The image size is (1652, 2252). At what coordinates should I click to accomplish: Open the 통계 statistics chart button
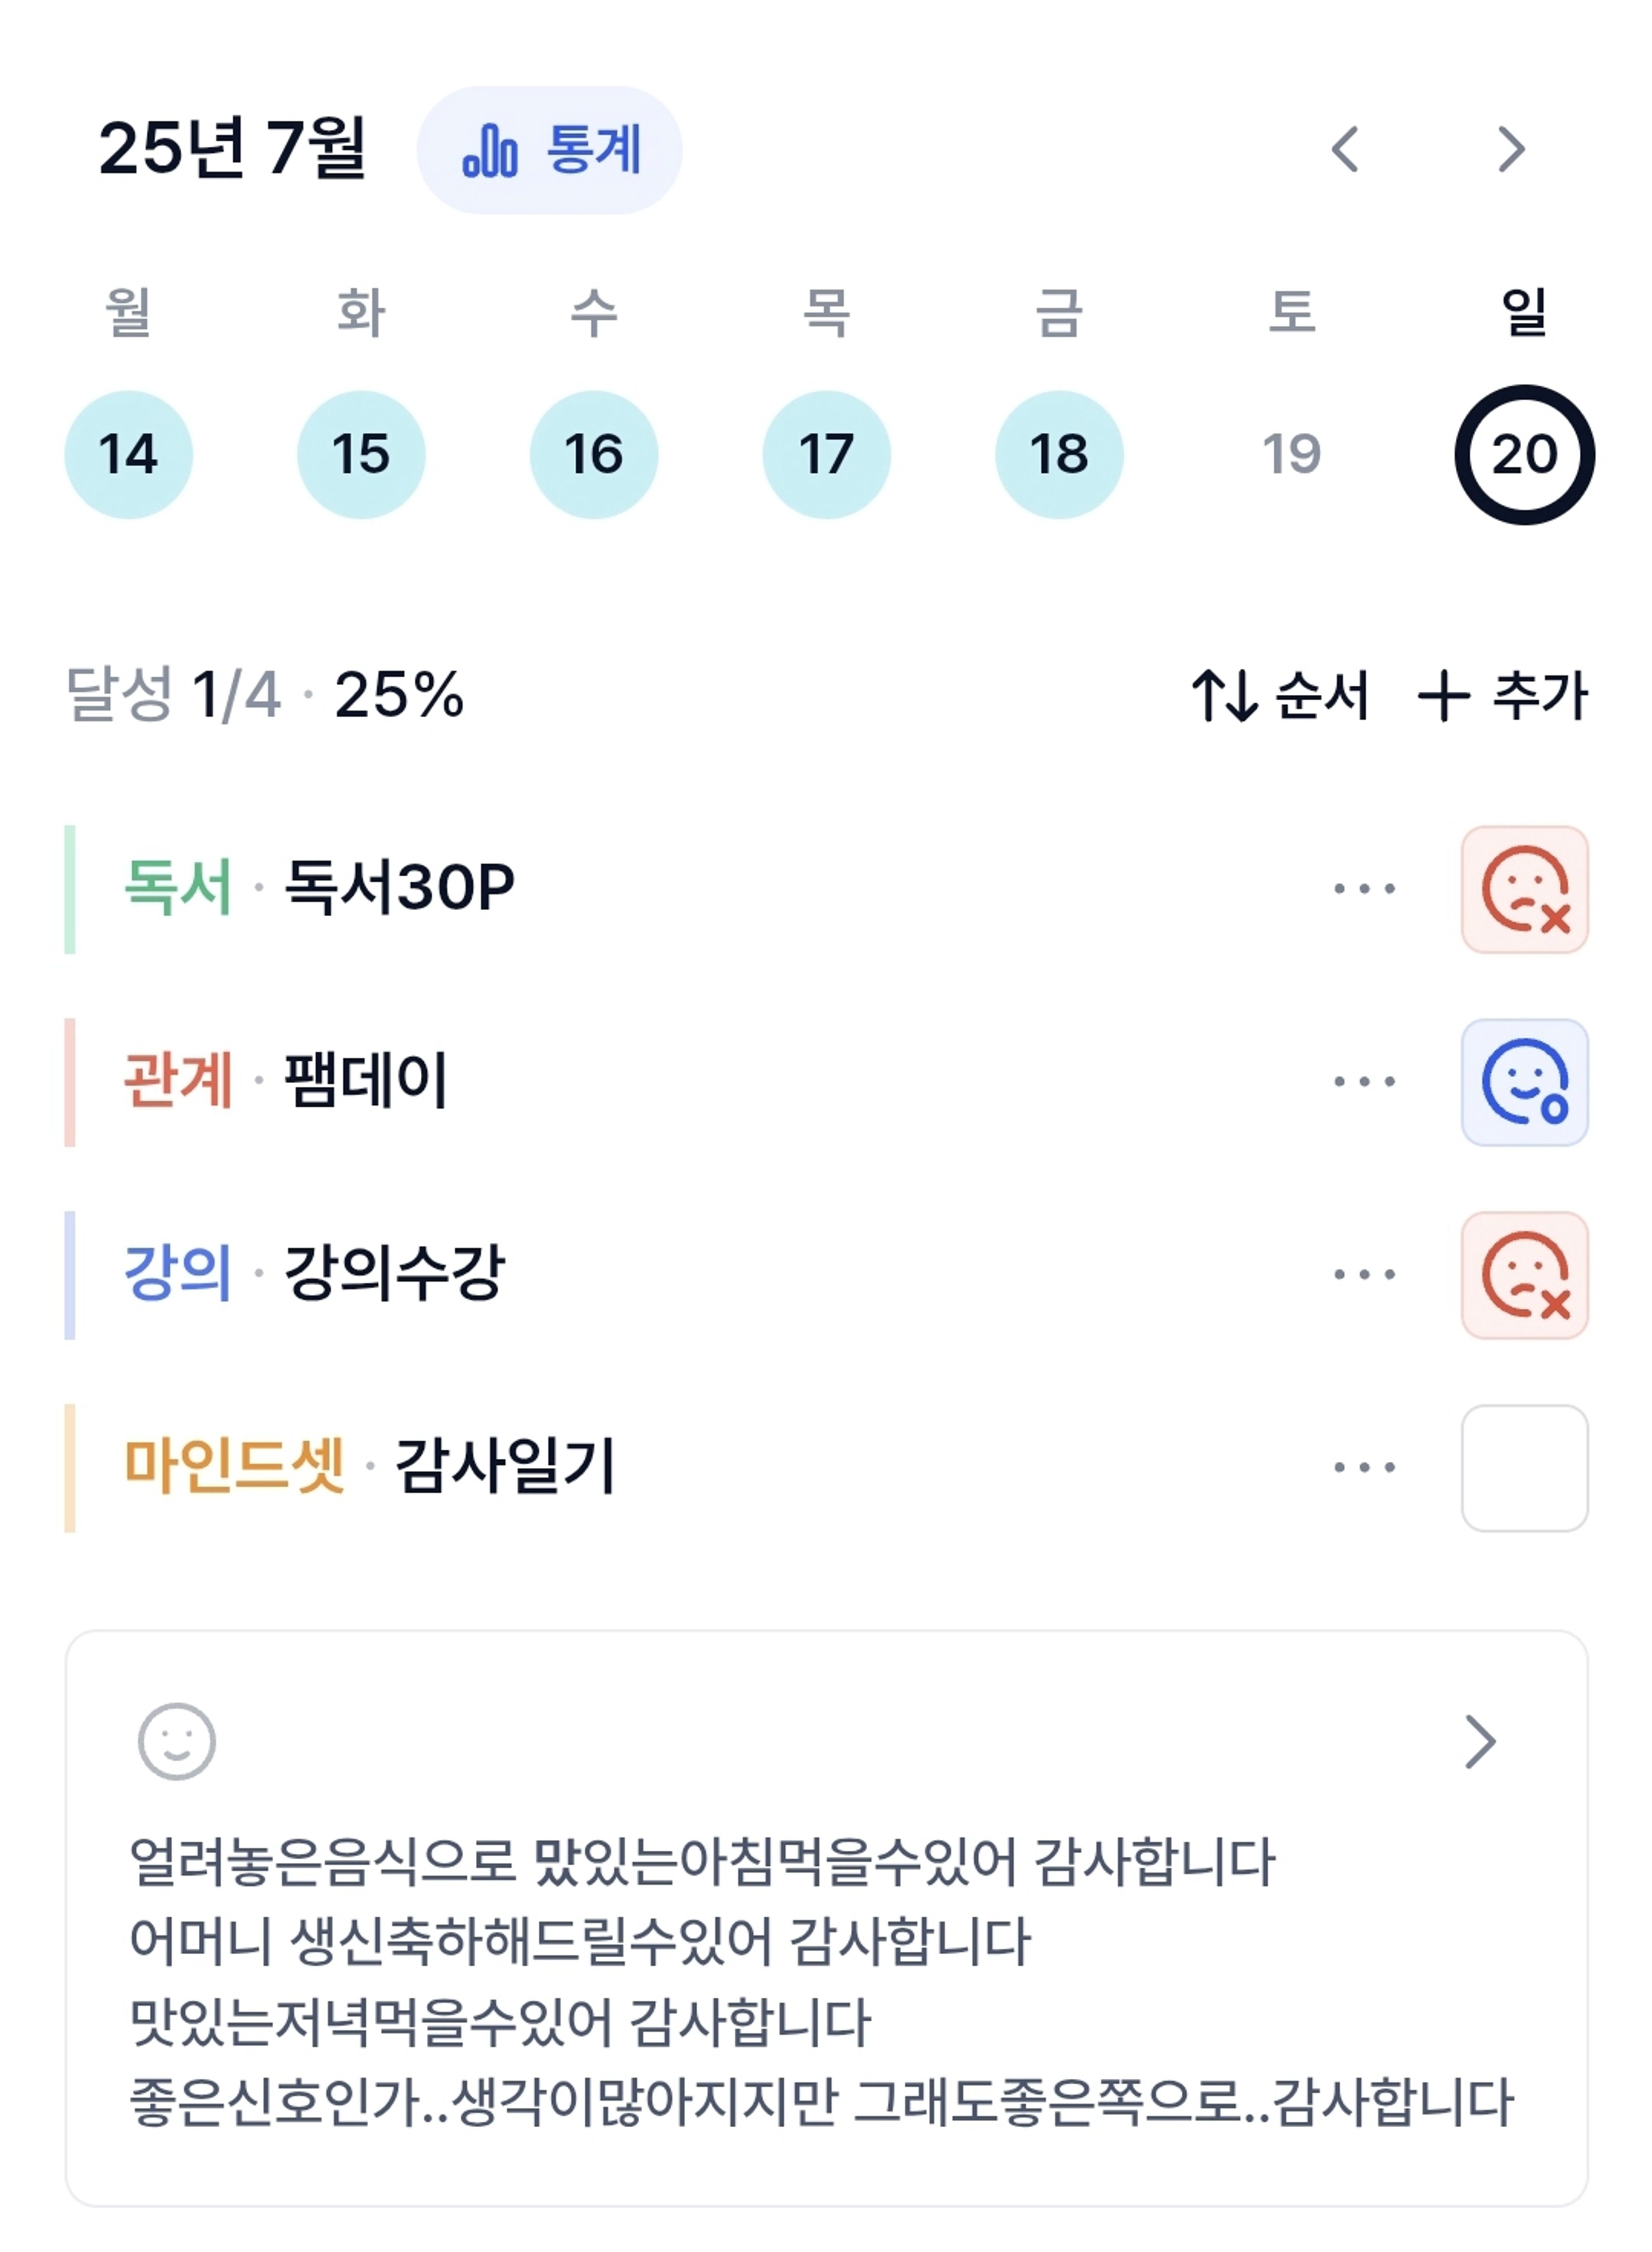click(549, 150)
